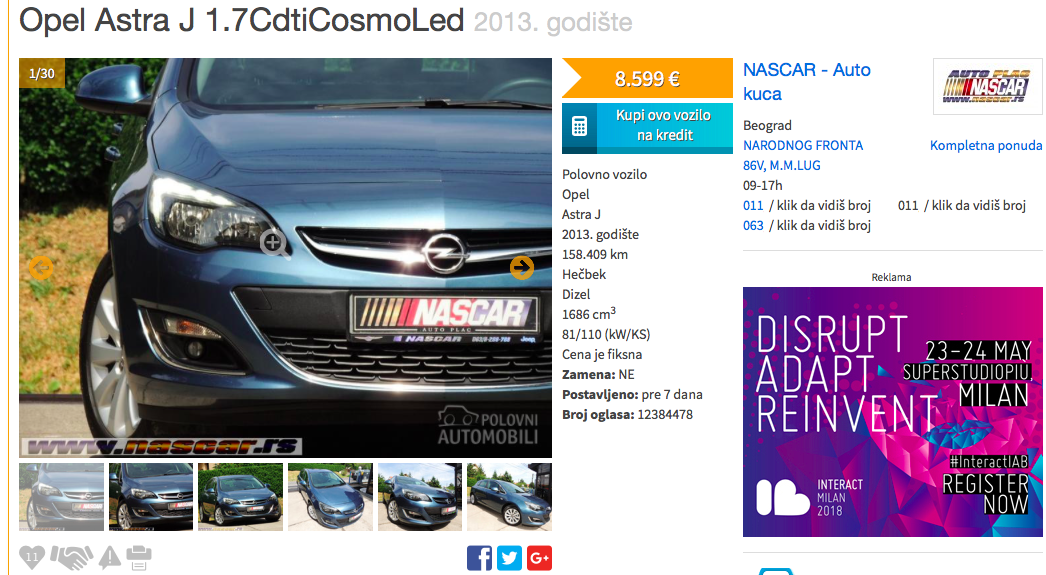Select the last thumbnail showing car side view

coord(509,497)
